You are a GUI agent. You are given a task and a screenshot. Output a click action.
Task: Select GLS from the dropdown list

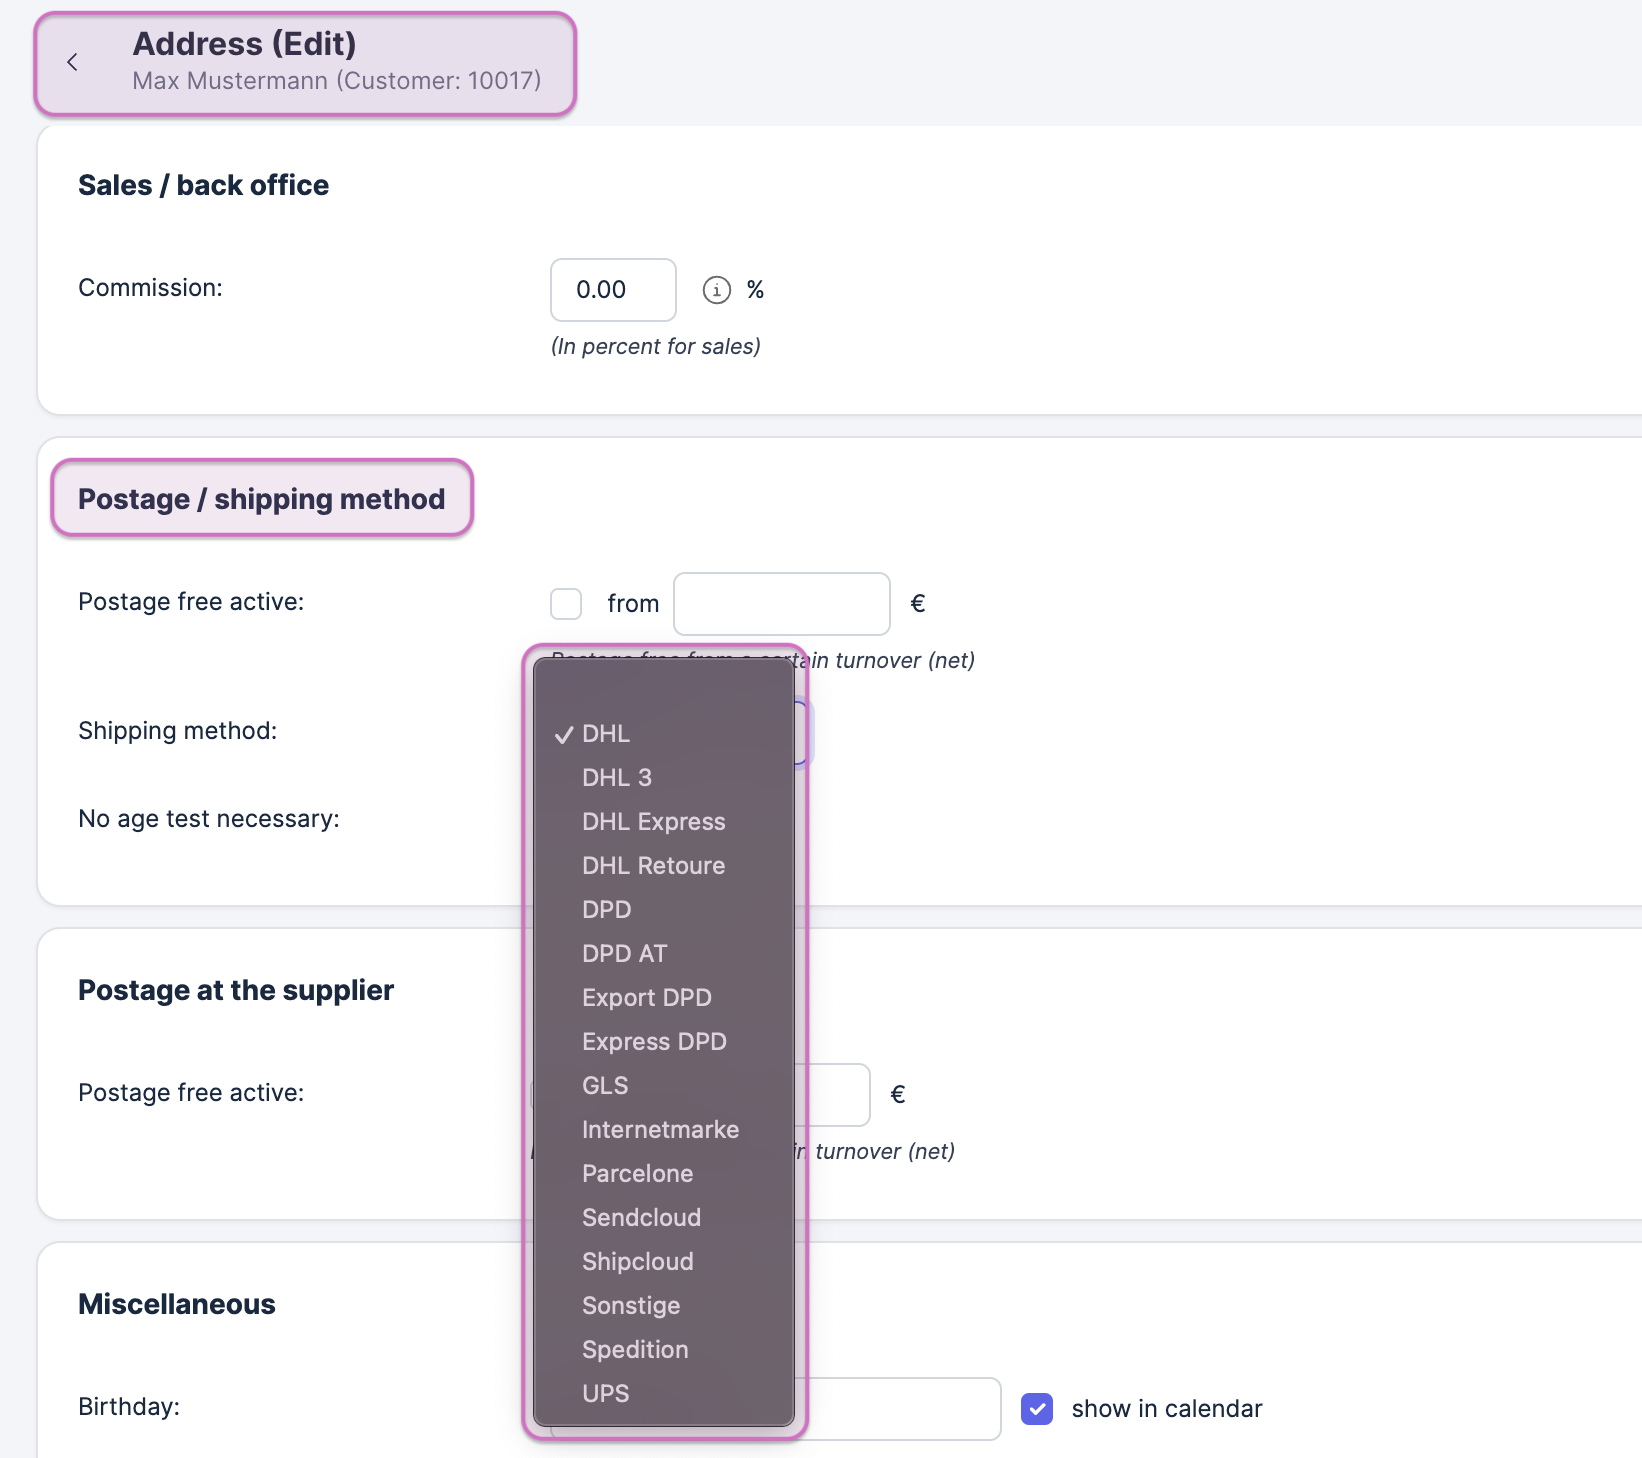[605, 1086]
